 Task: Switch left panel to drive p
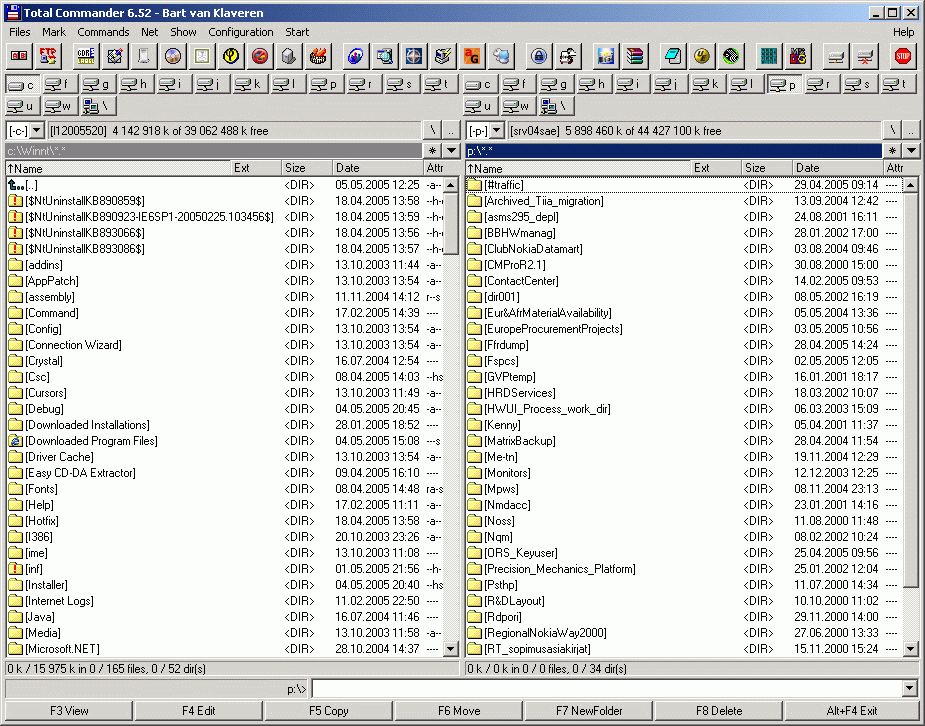tap(326, 84)
